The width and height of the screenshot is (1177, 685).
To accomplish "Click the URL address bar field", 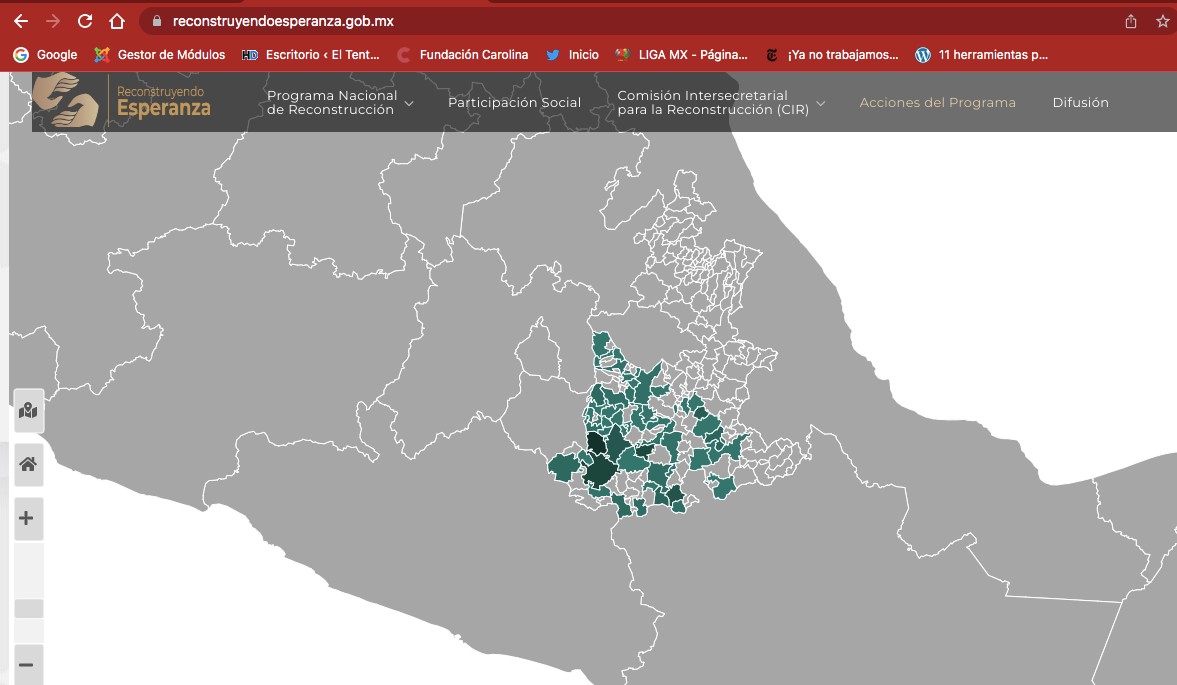I will click(600, 21).
